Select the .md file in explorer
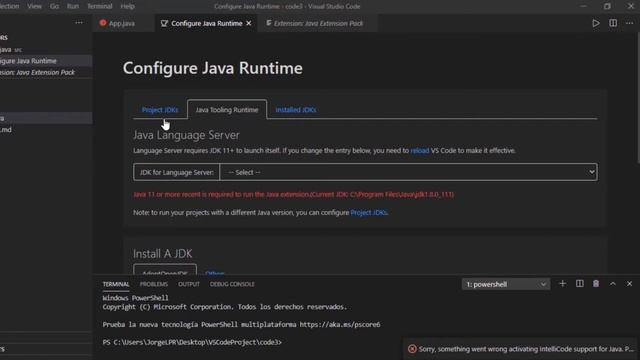This screenshot has width=640, height=360. pyautogui.click(x=46, y=130)
